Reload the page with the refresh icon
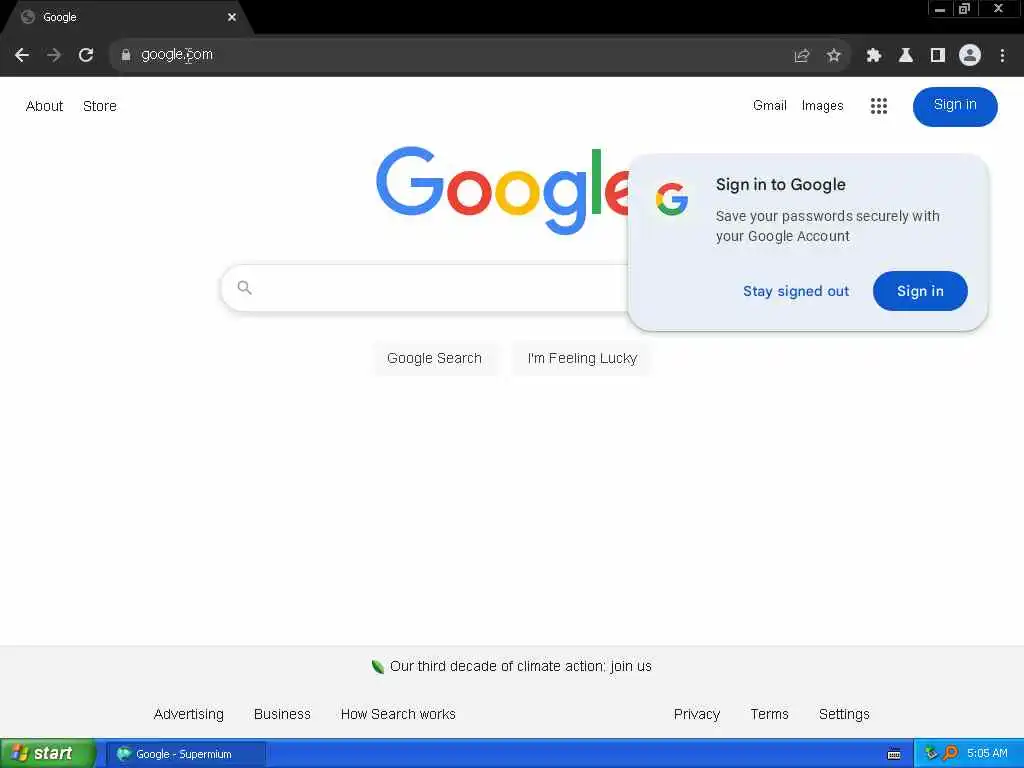The image size is (1024, 768). click(86, 55)
